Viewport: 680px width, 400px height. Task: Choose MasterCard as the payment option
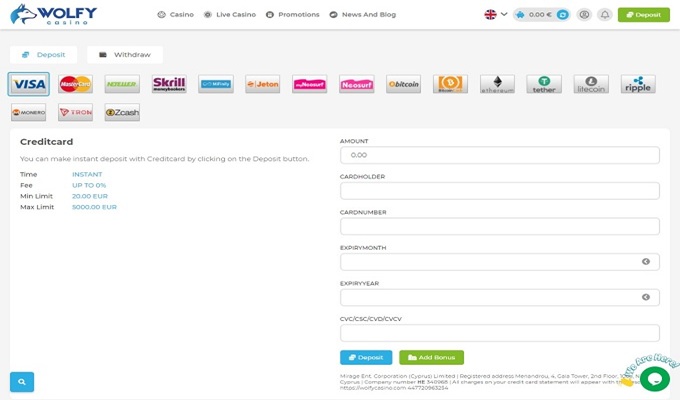point(75,84)
